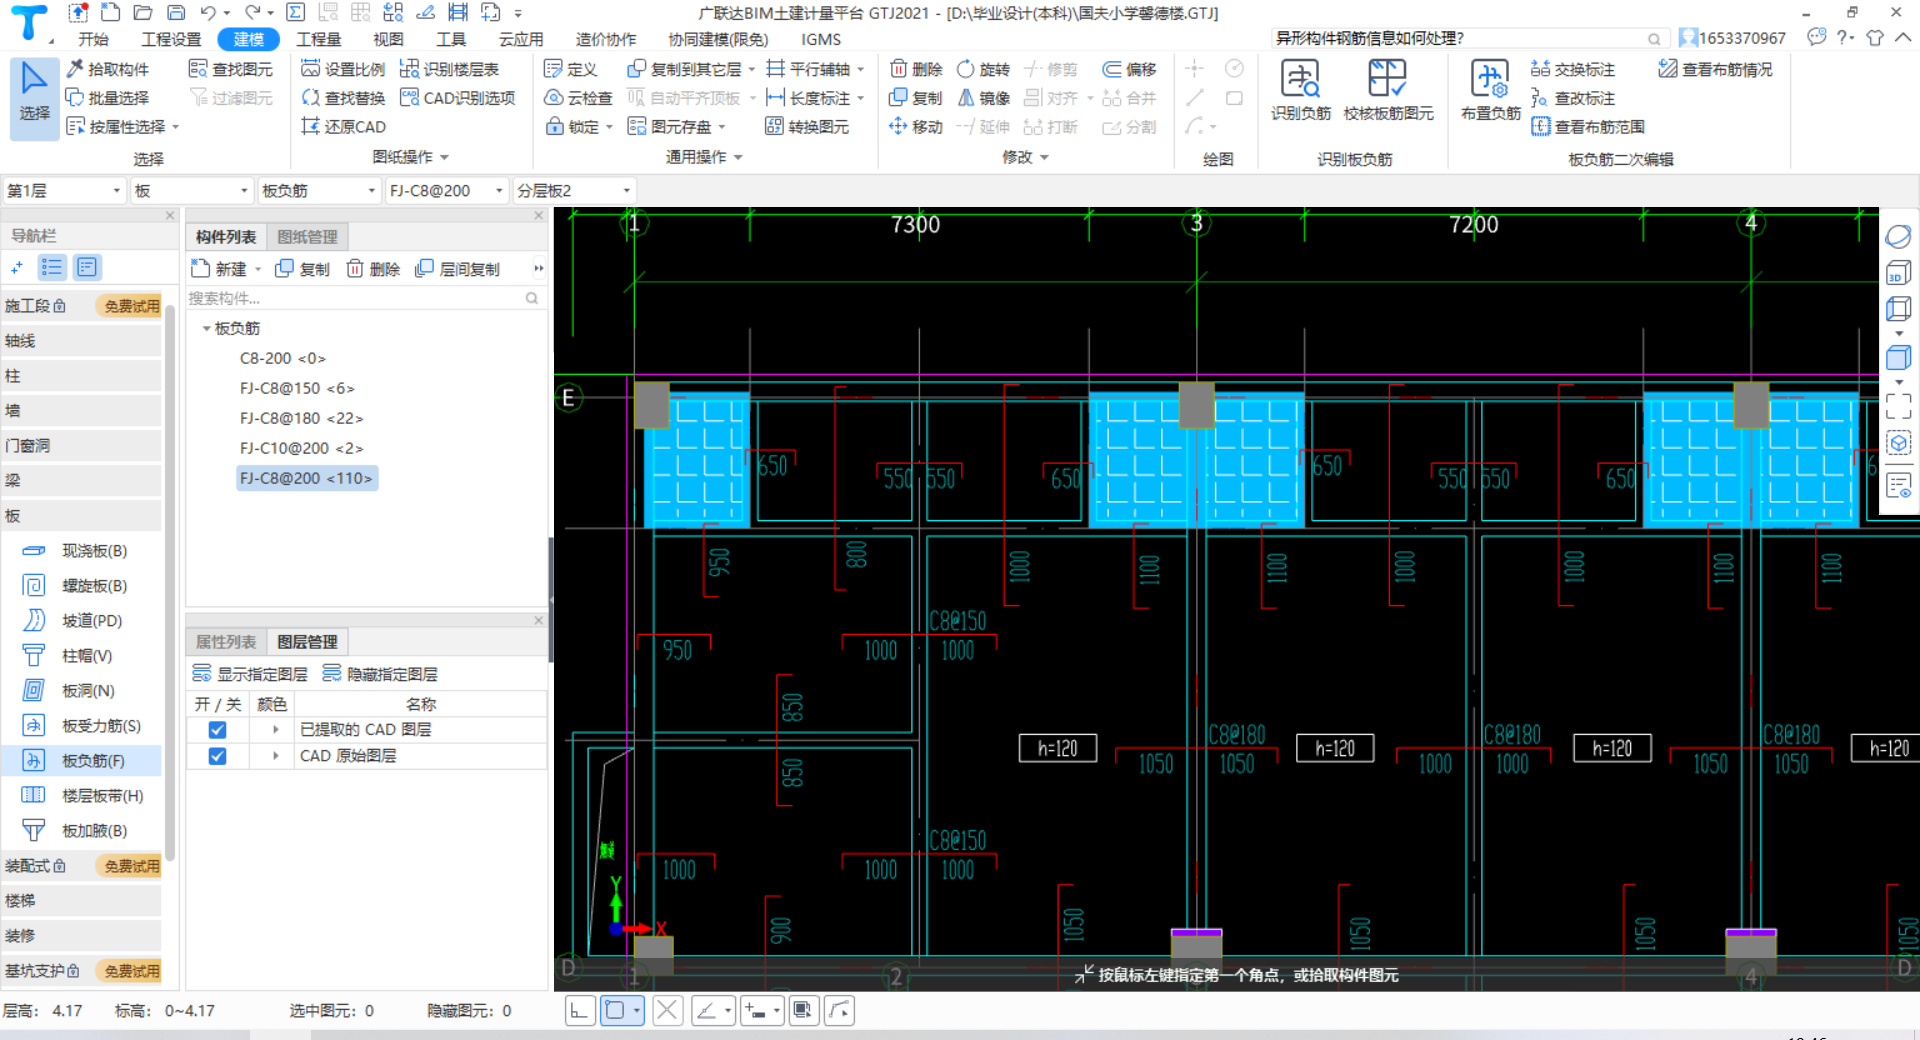
Task: Click 复制 in component list toolbar
Action: (x=303, y=269)
